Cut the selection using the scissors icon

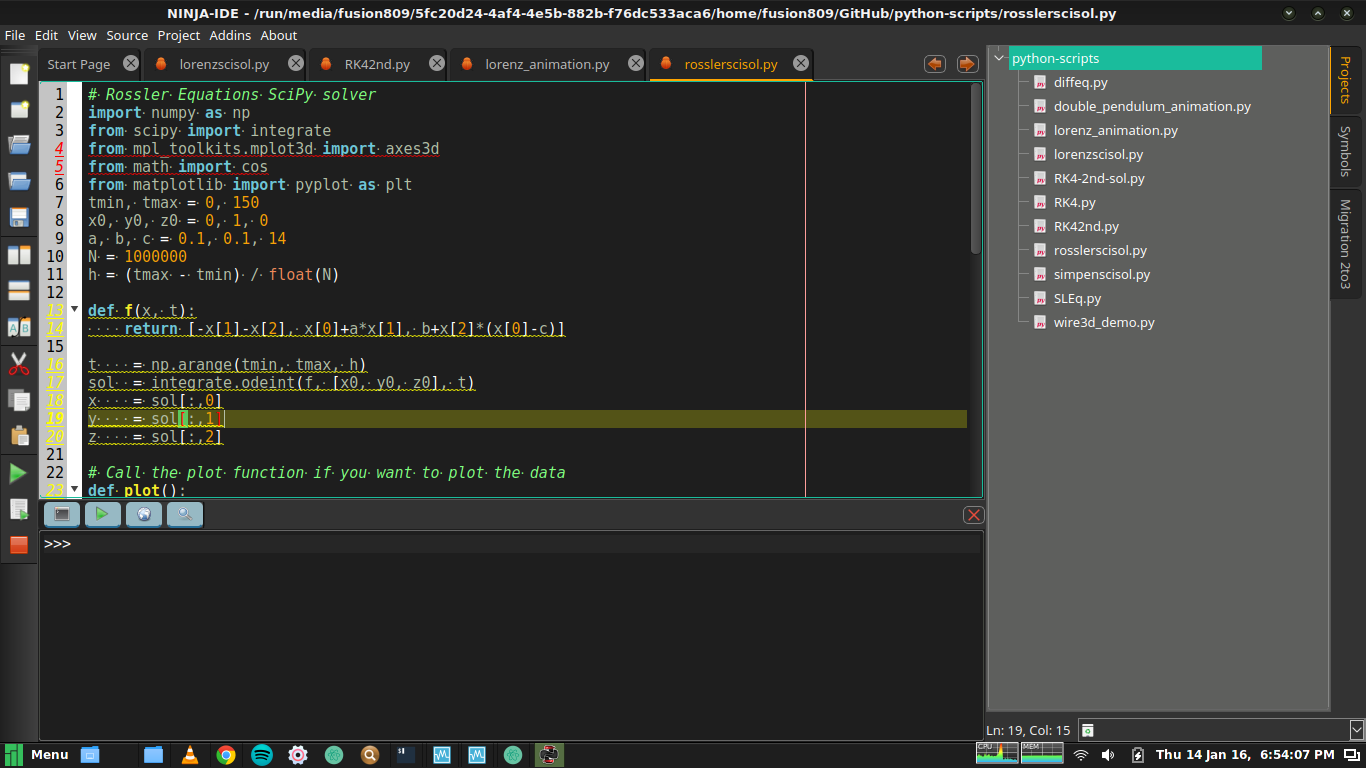[19, 364]
